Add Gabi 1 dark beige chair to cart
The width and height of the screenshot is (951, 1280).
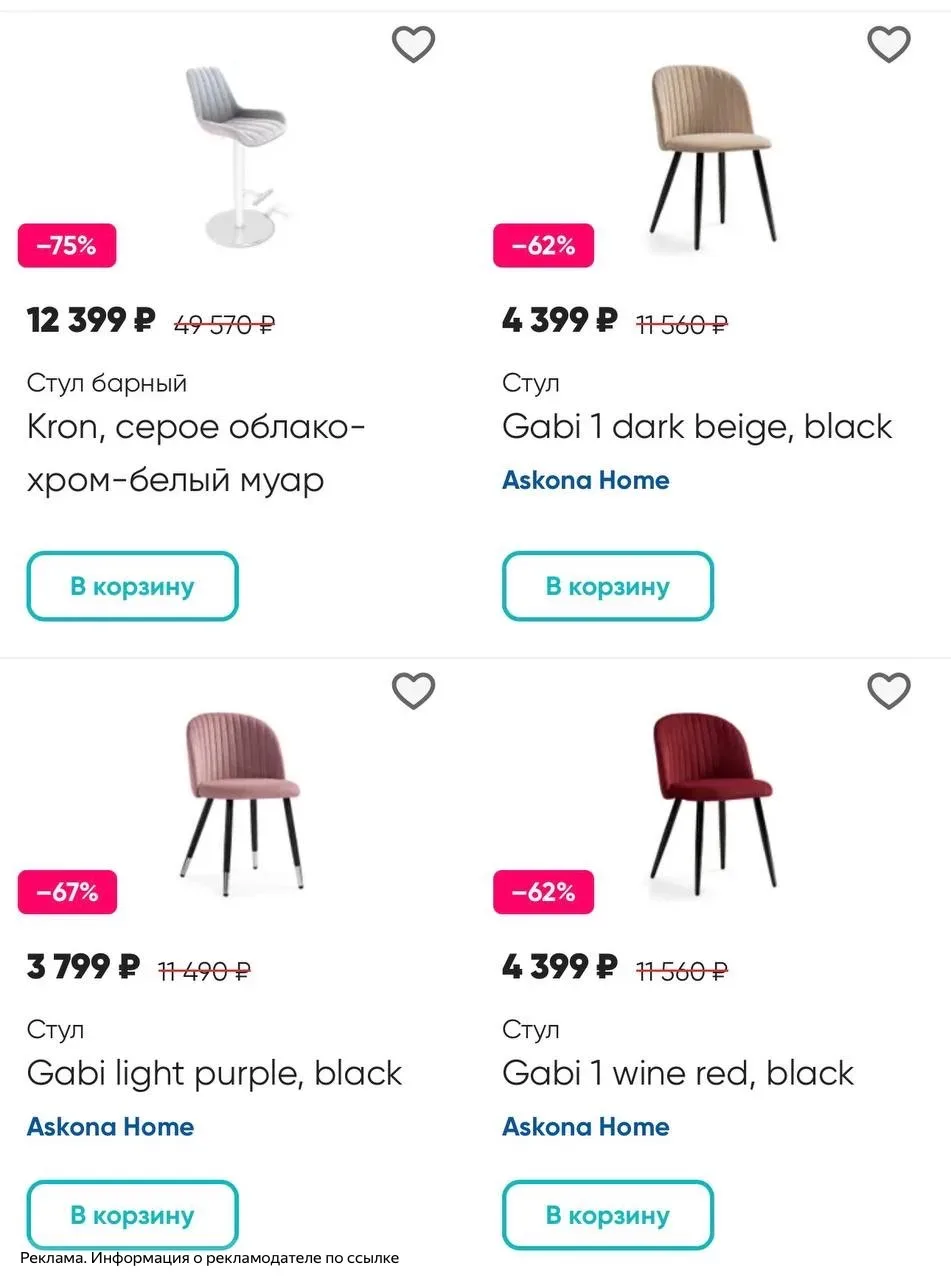(x=607, y=586)
